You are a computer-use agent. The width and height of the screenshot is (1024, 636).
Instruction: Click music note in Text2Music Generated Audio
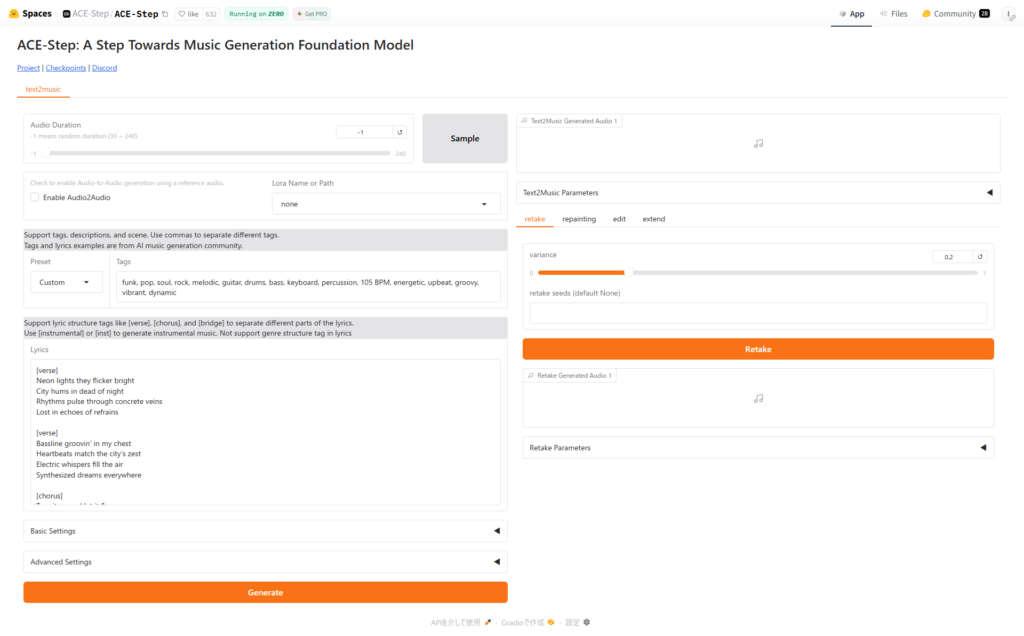[x=758, y=144]
